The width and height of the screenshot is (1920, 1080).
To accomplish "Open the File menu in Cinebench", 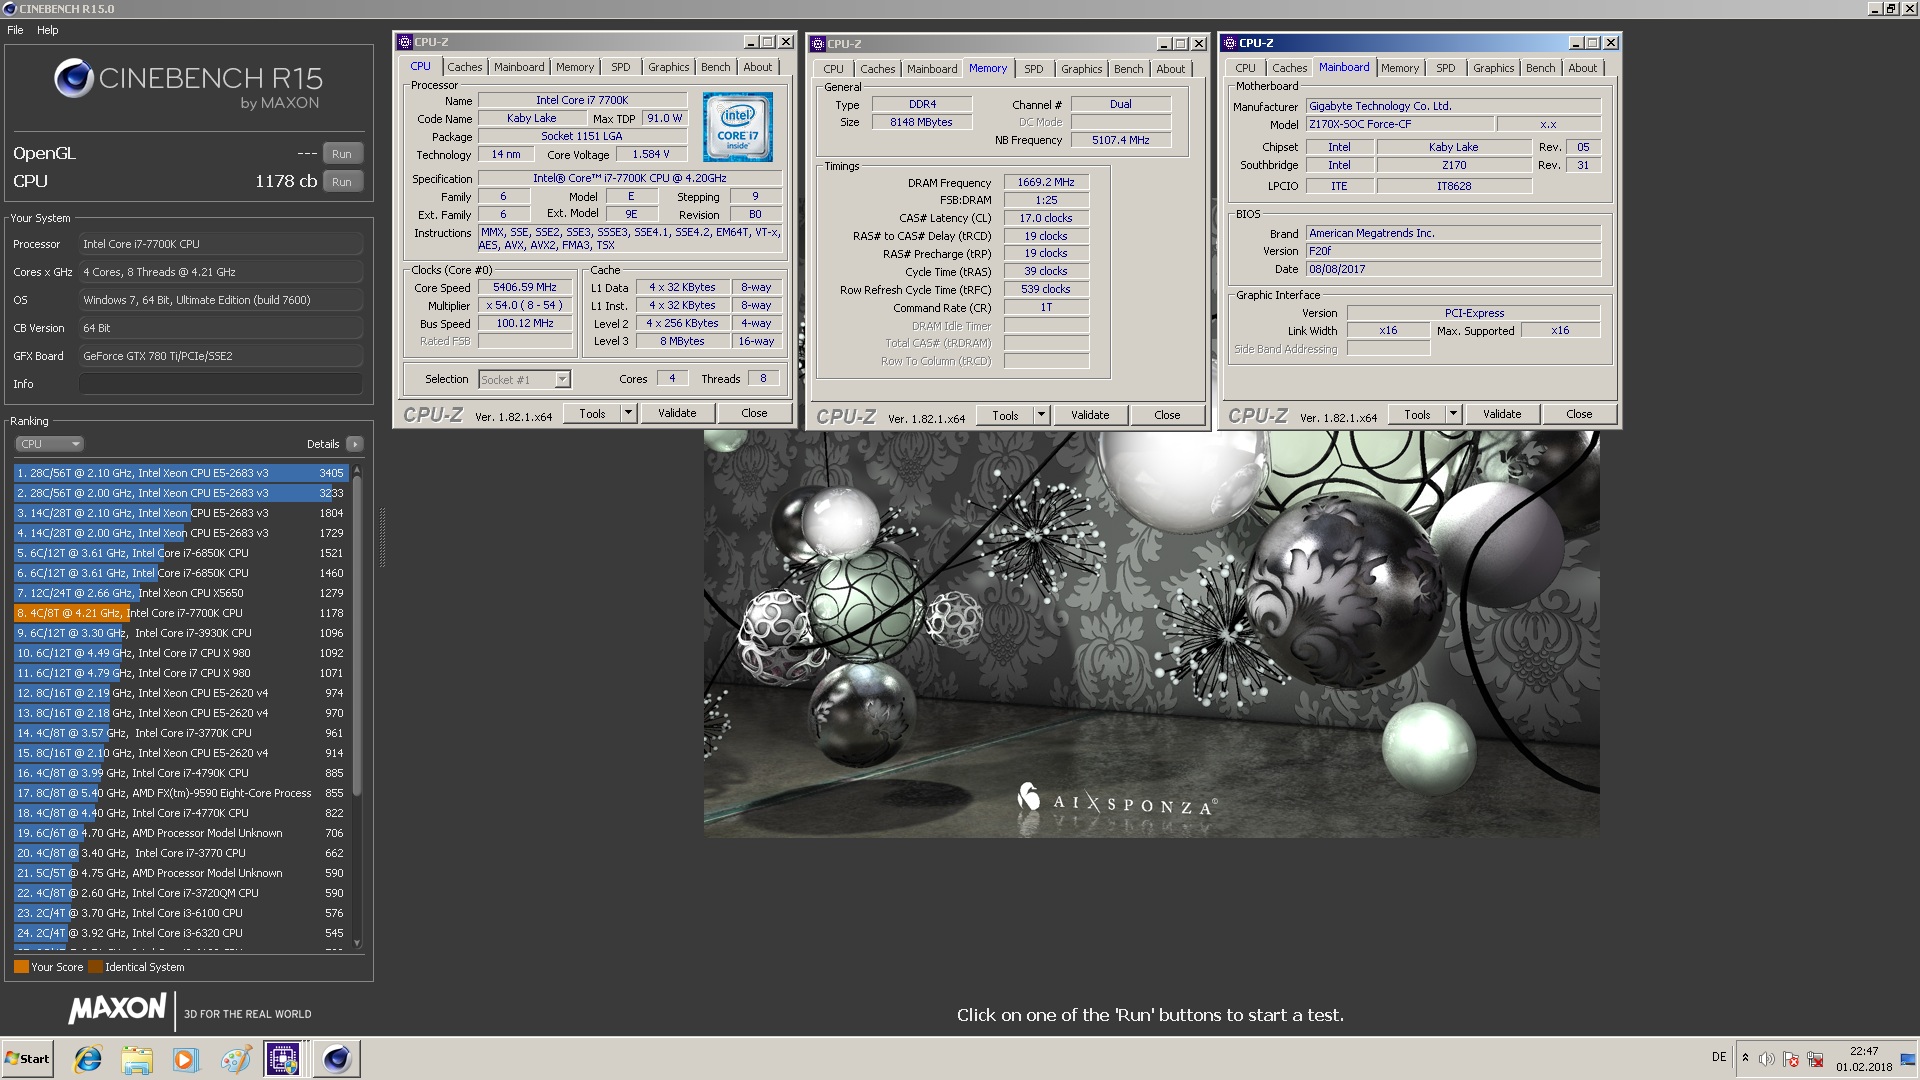I will coord(15,30).
